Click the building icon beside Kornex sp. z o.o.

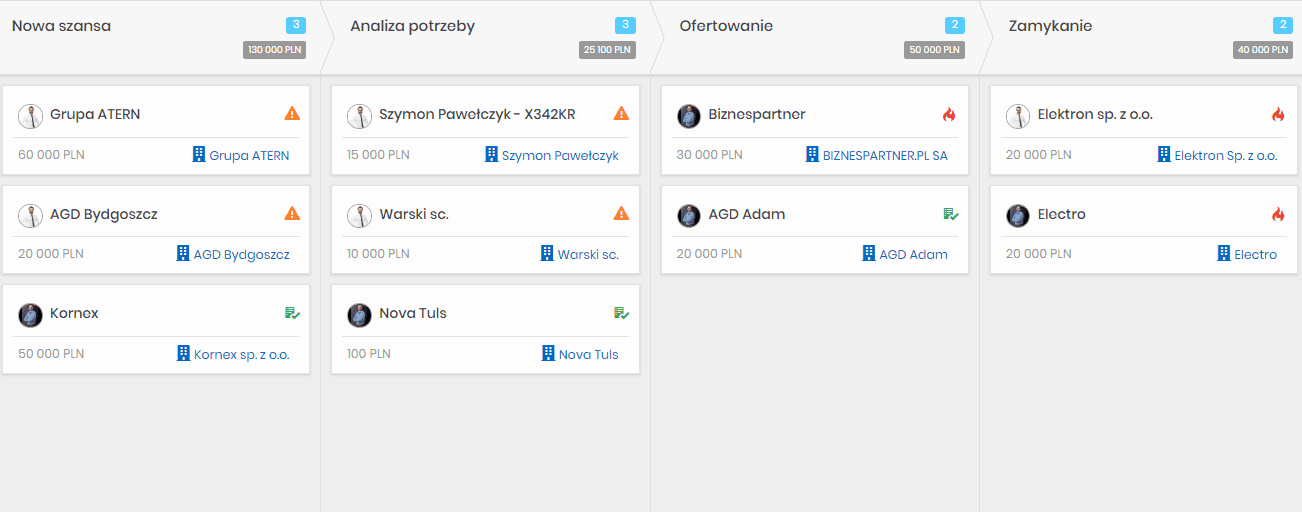(183, 353)
